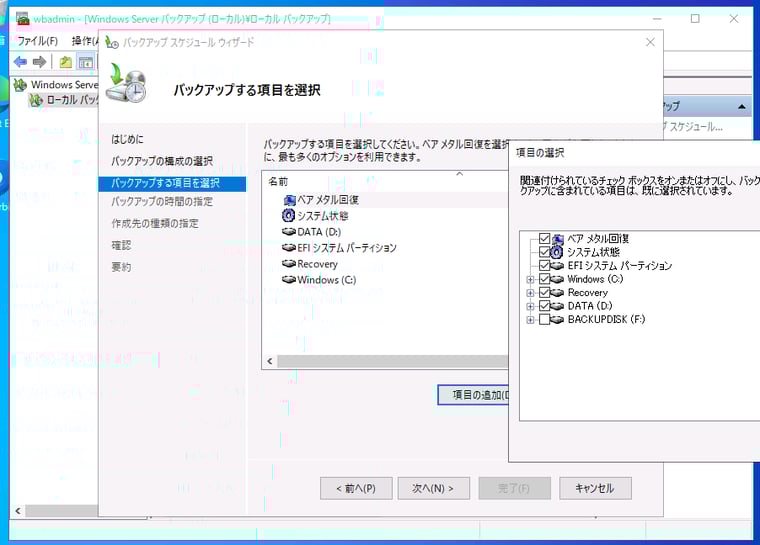Viewport: 760px width, 545px height.
Task: Click the バックアップの構成の選択 wizard step
Action: [162, 161]
